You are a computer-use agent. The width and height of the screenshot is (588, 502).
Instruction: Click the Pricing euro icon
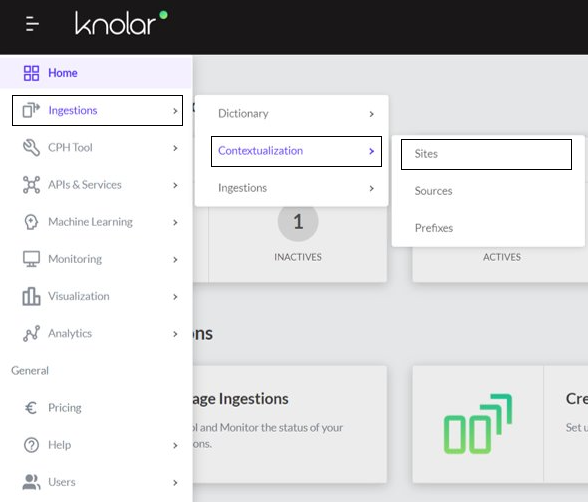tap(31, 408)
